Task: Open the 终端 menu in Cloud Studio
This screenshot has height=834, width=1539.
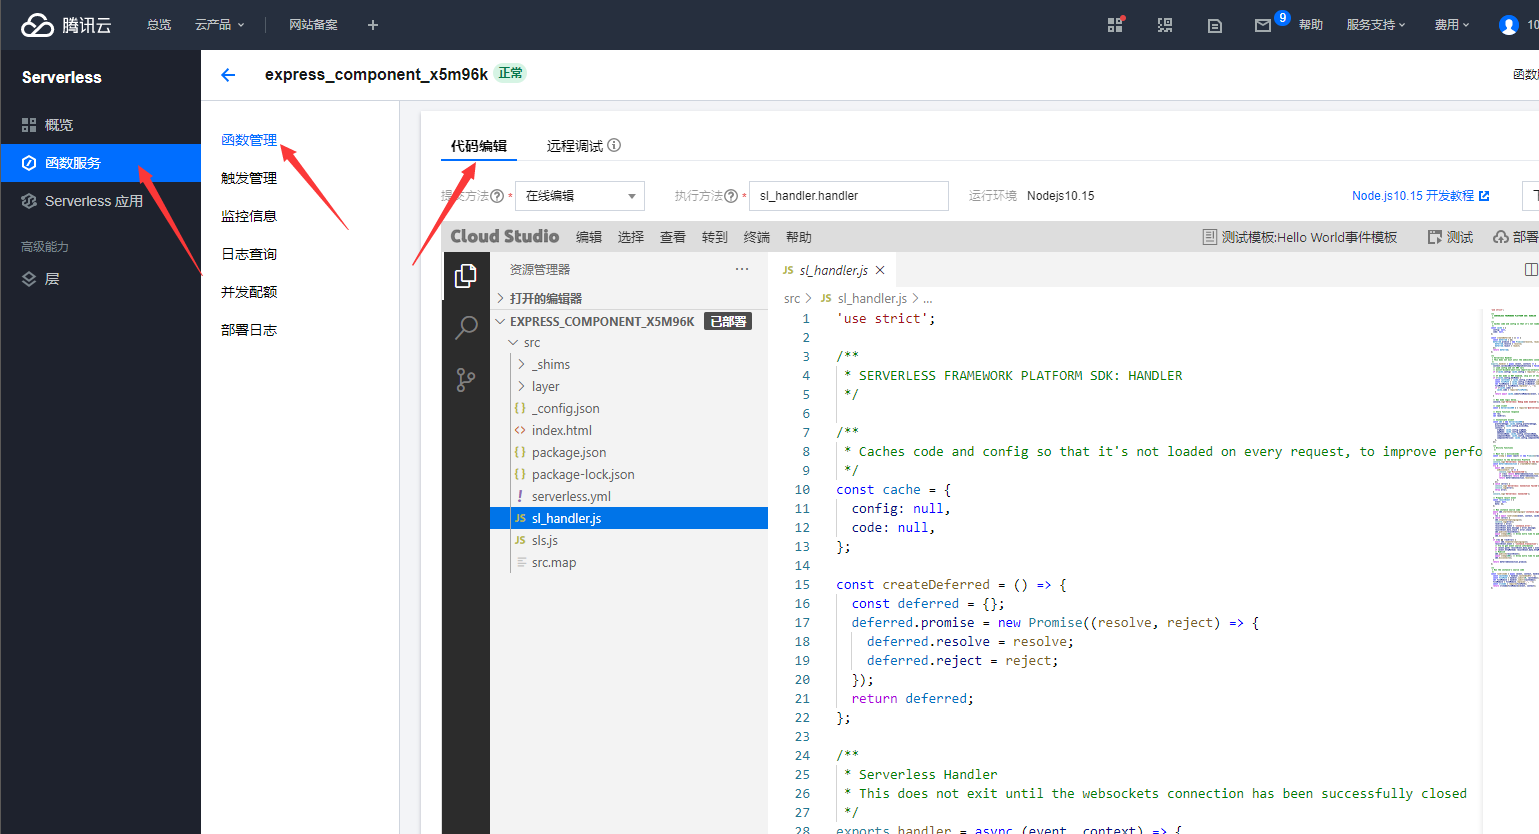Action: (x=757, y=237)
